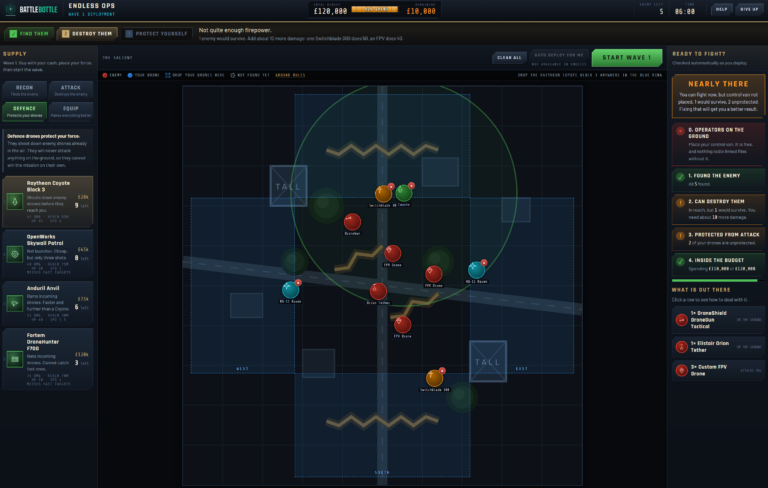The width and height of the screenshot is (768, 488).
Task: Click the FPV Drone marker below Orion Tether
Action: (402, 324)
